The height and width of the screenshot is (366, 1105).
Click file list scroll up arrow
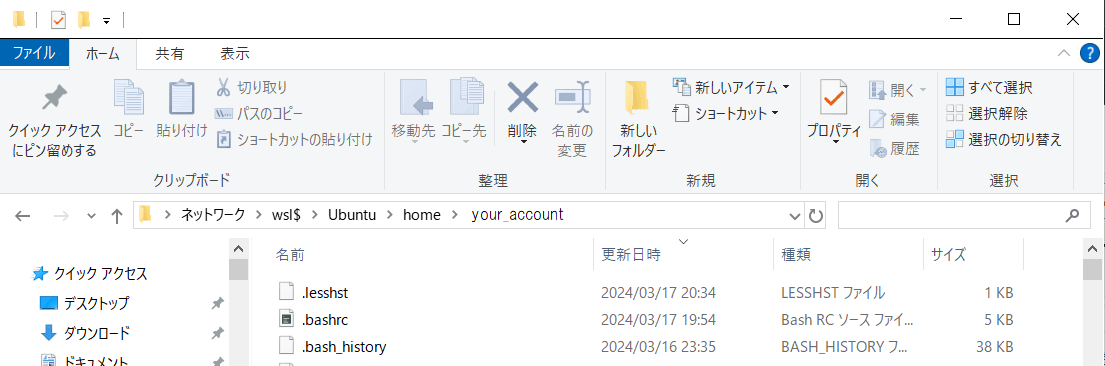pyautogui.click(x=1092, y=250)
